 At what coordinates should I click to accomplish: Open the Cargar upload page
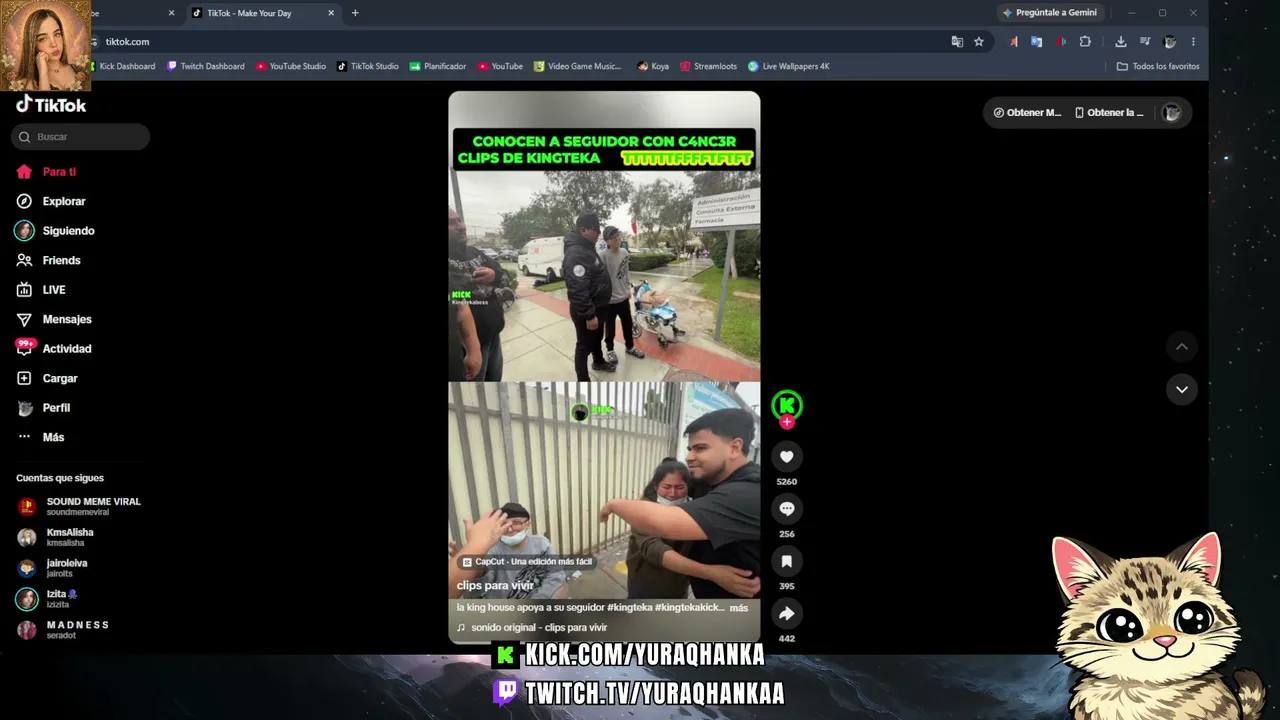click(x=46, y=378)
